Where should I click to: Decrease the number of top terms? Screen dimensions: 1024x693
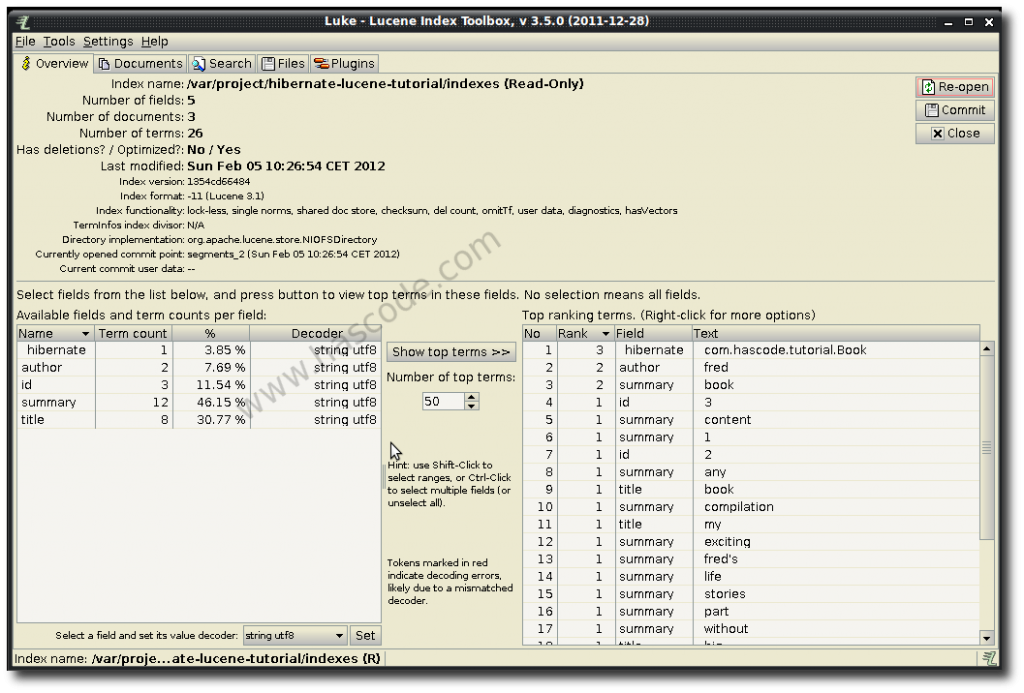pos(472,405)
